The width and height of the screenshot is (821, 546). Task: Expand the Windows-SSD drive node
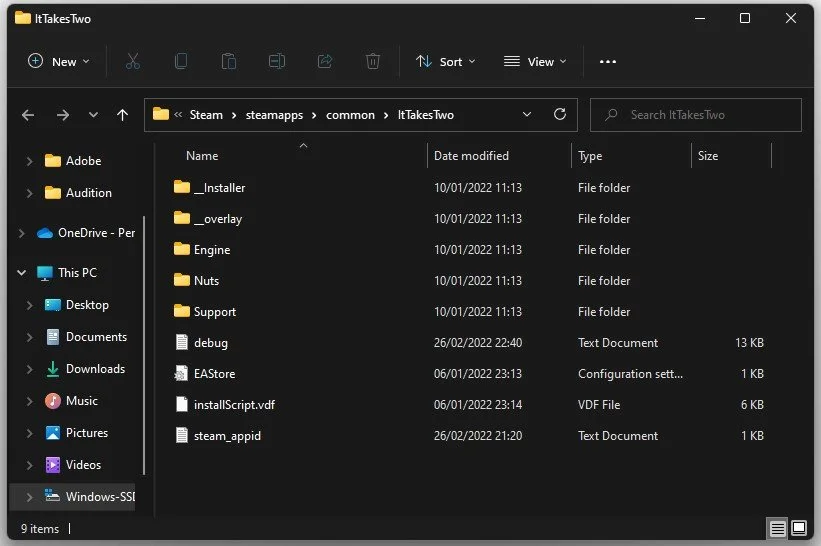click(29, 497)
